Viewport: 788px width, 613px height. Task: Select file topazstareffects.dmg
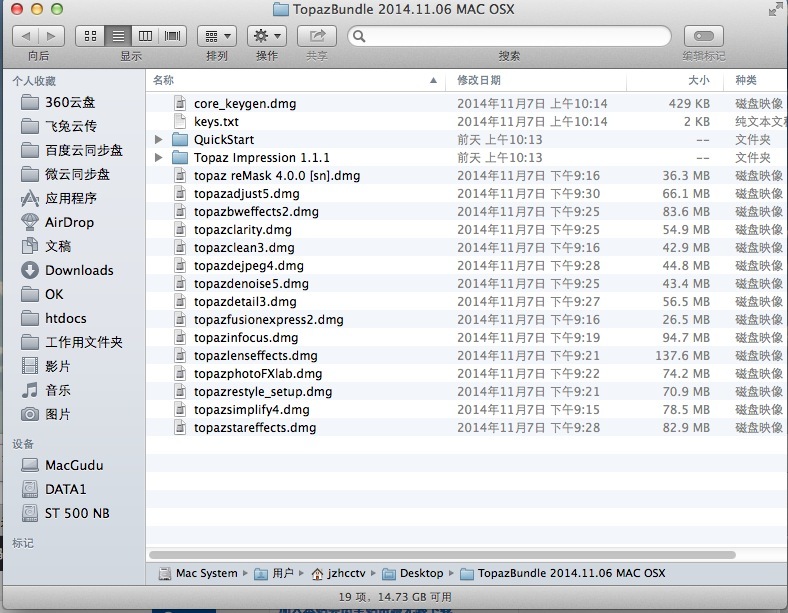[467, 428]
